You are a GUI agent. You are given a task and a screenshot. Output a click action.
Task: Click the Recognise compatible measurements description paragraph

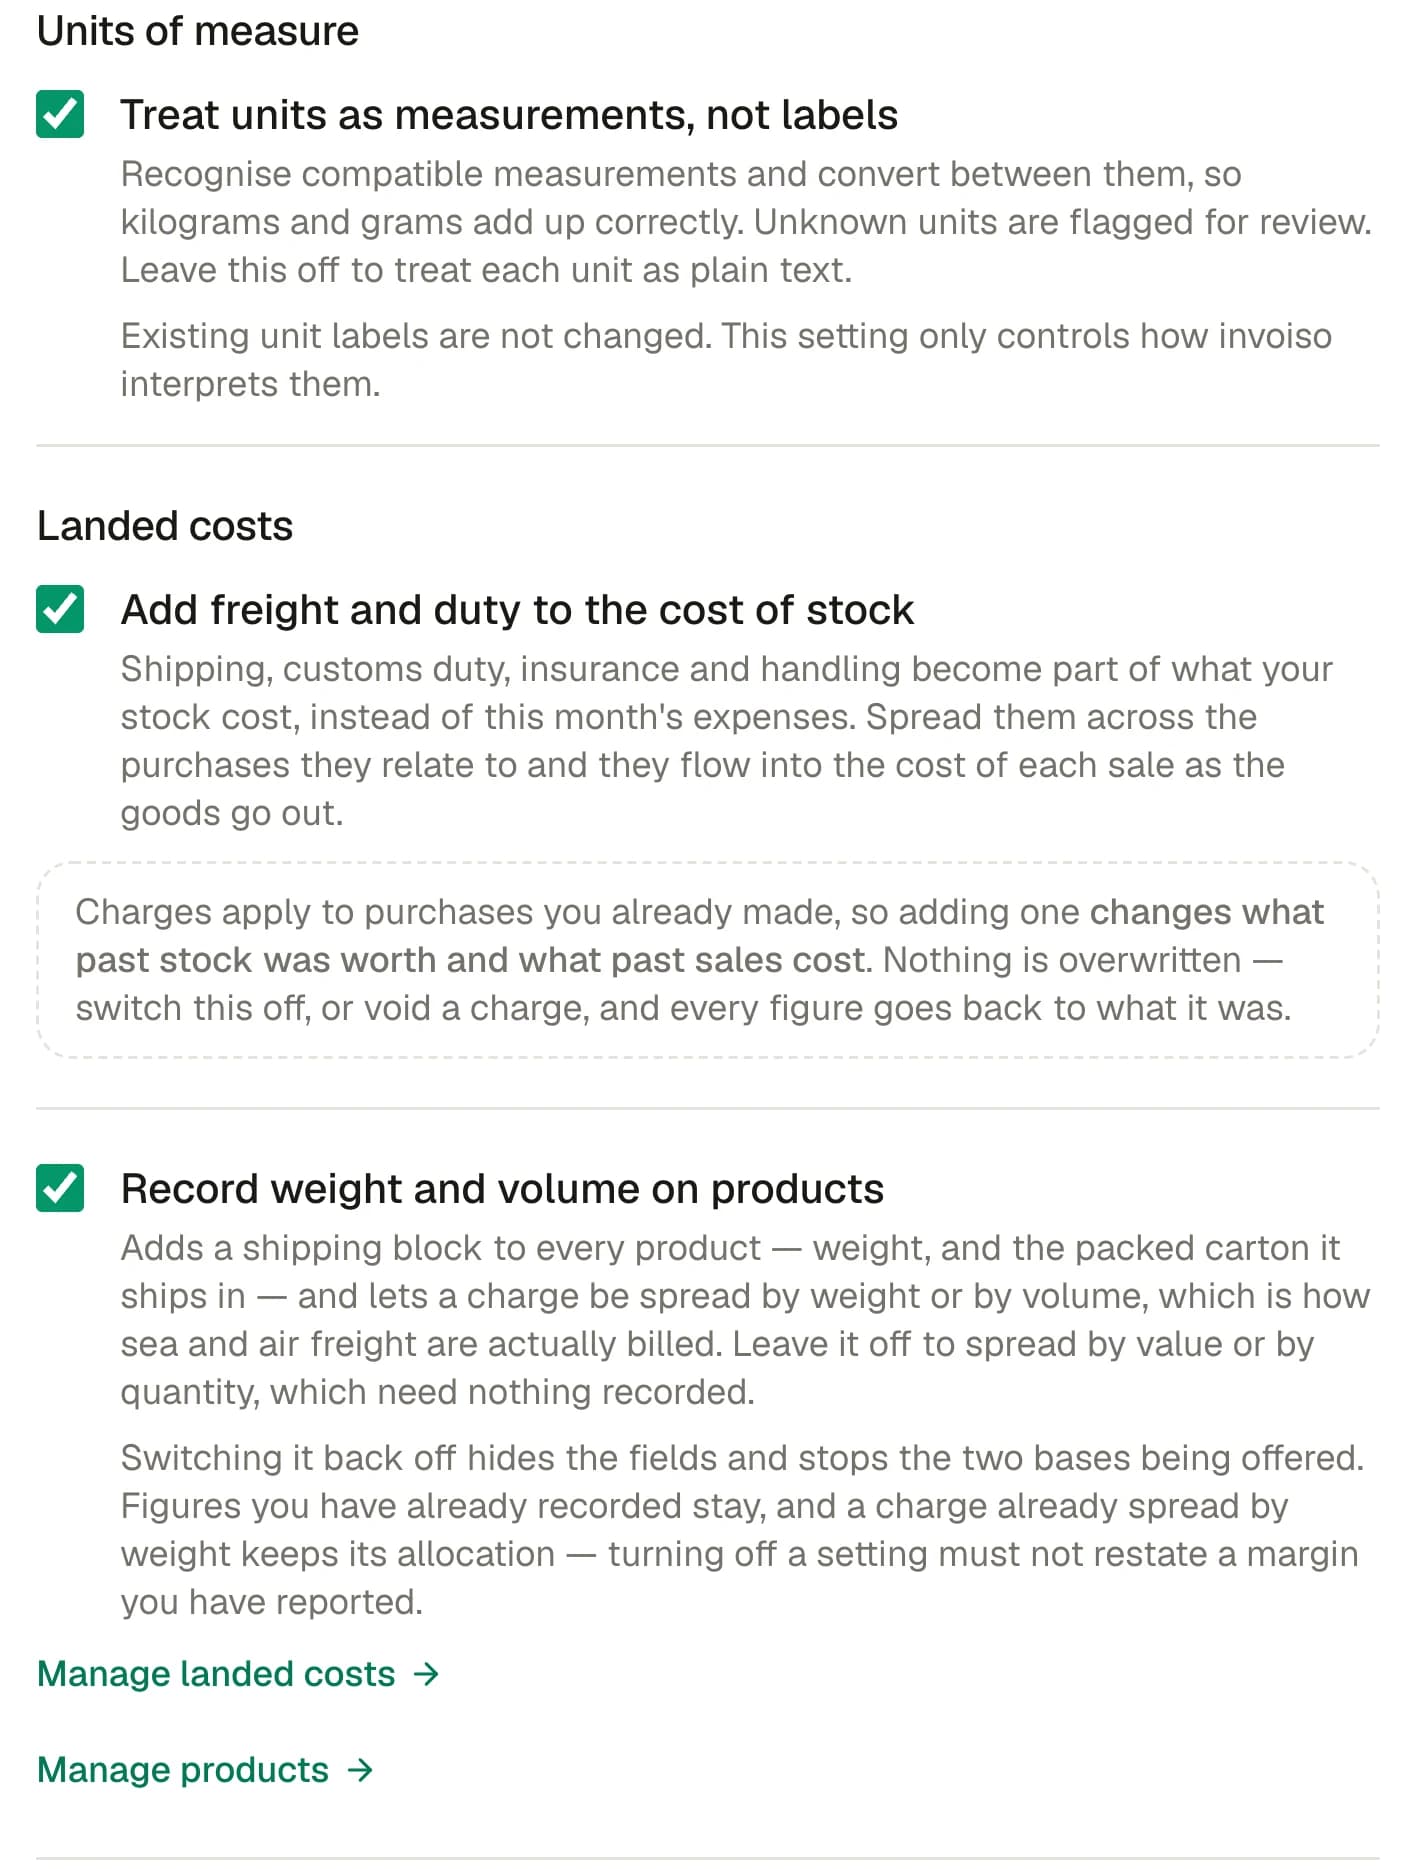click(x=746, y=222)
